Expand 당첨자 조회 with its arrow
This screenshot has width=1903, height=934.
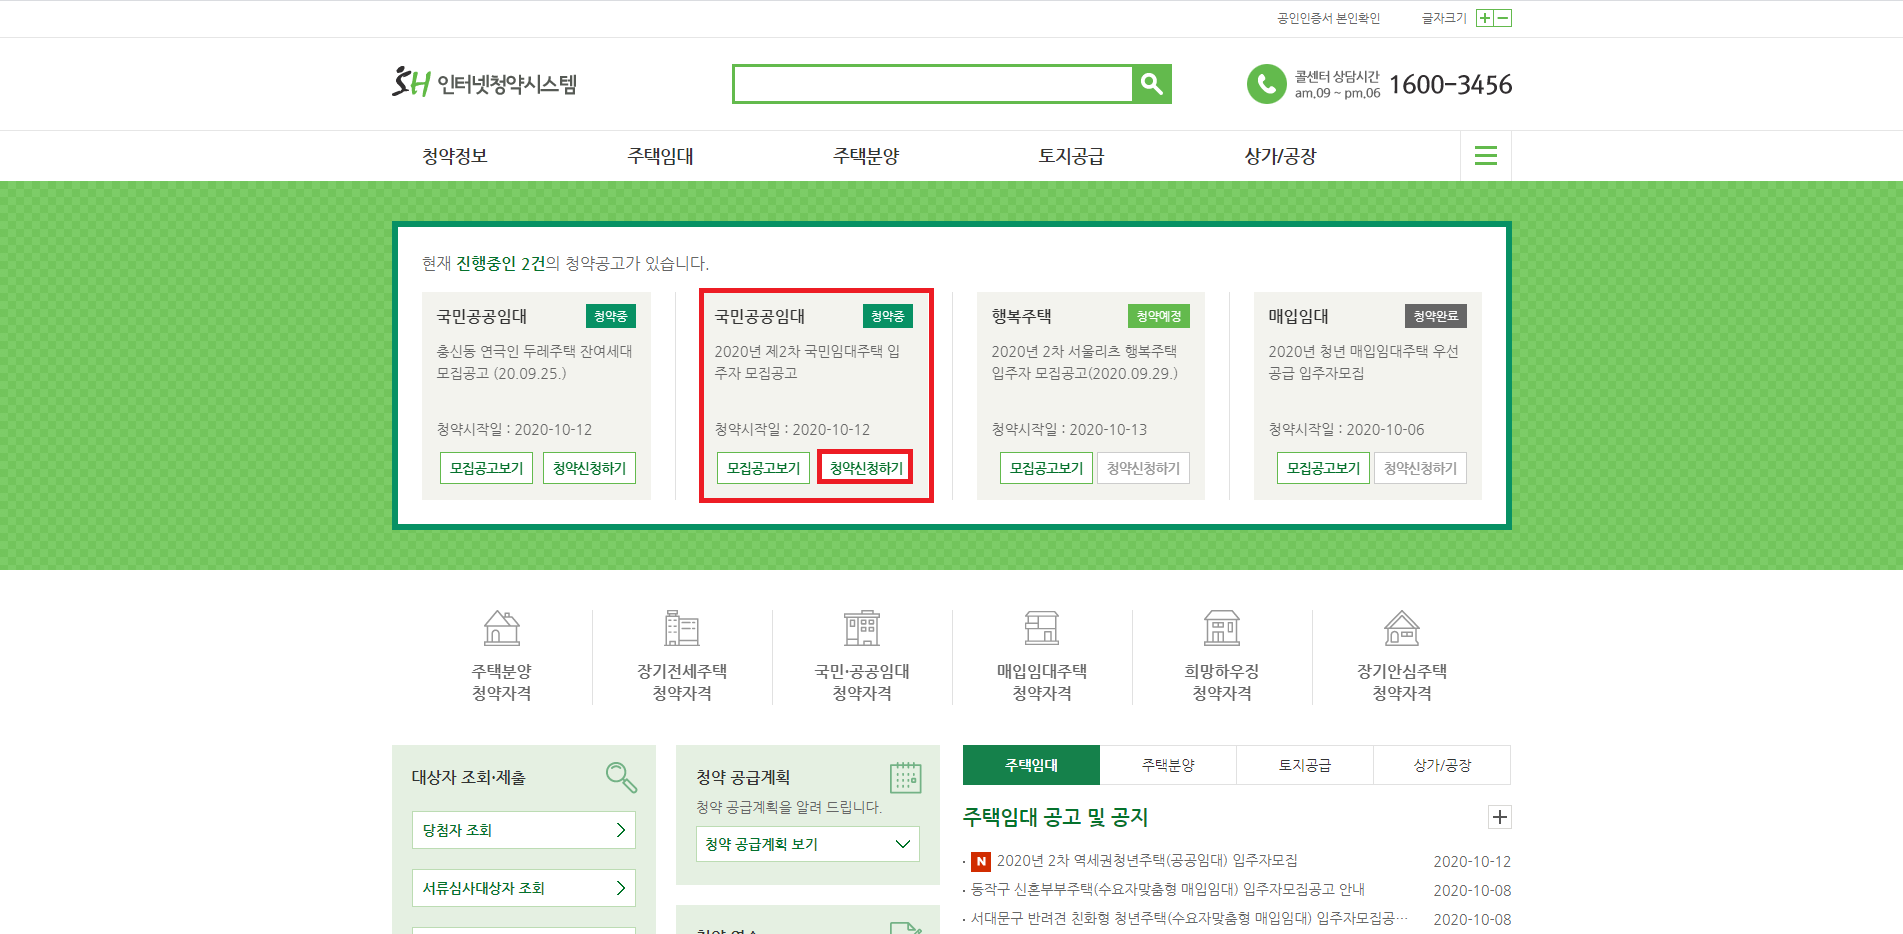pyautogui.click(x=622, y=830)
